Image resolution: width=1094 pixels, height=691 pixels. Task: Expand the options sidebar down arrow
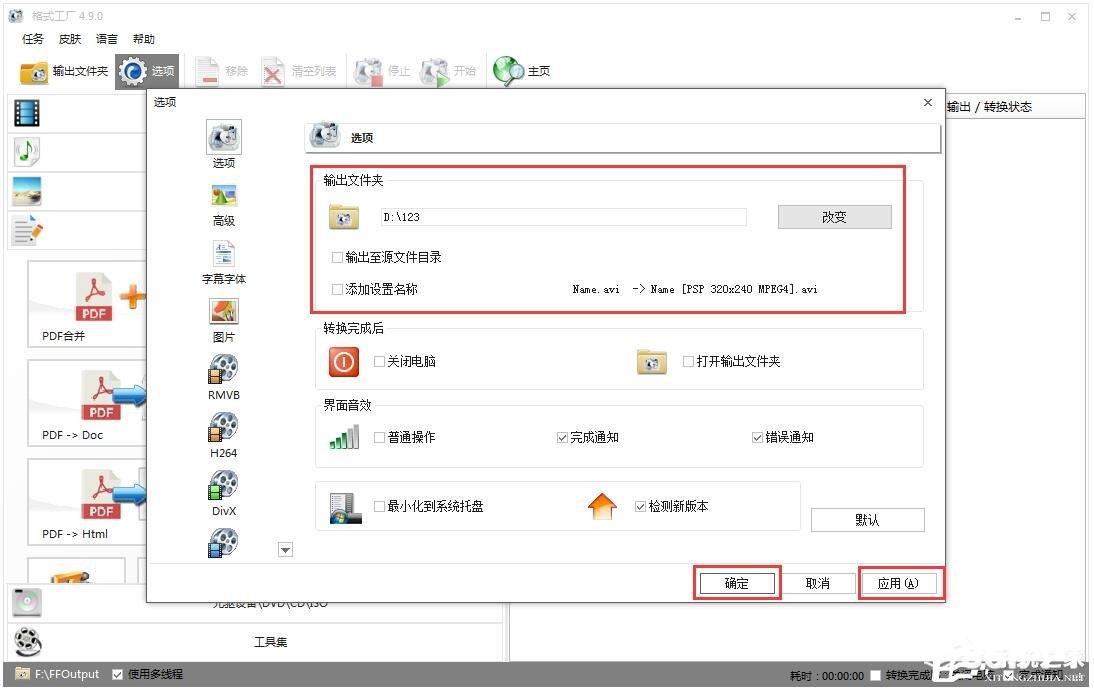tap(285, 550)
